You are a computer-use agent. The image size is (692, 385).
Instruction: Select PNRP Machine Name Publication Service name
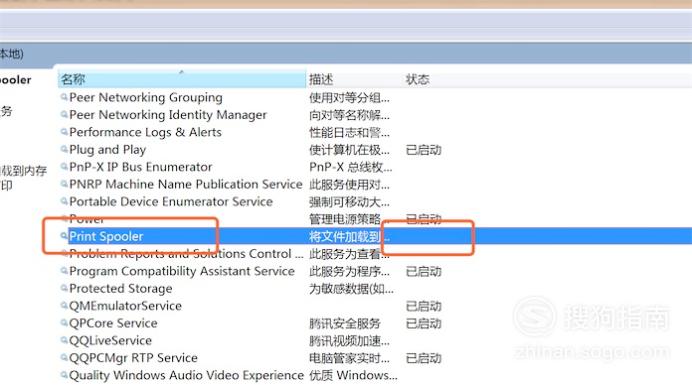tap(185, 184)
